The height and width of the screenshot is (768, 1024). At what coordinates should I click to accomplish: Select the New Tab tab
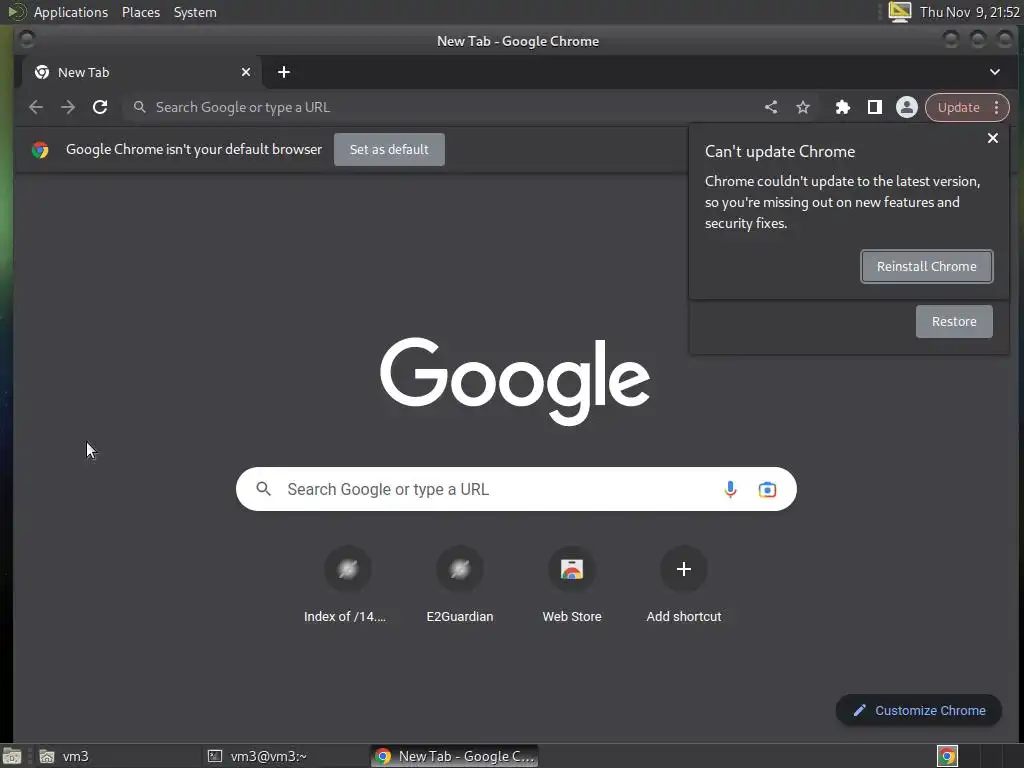[142, 72]
